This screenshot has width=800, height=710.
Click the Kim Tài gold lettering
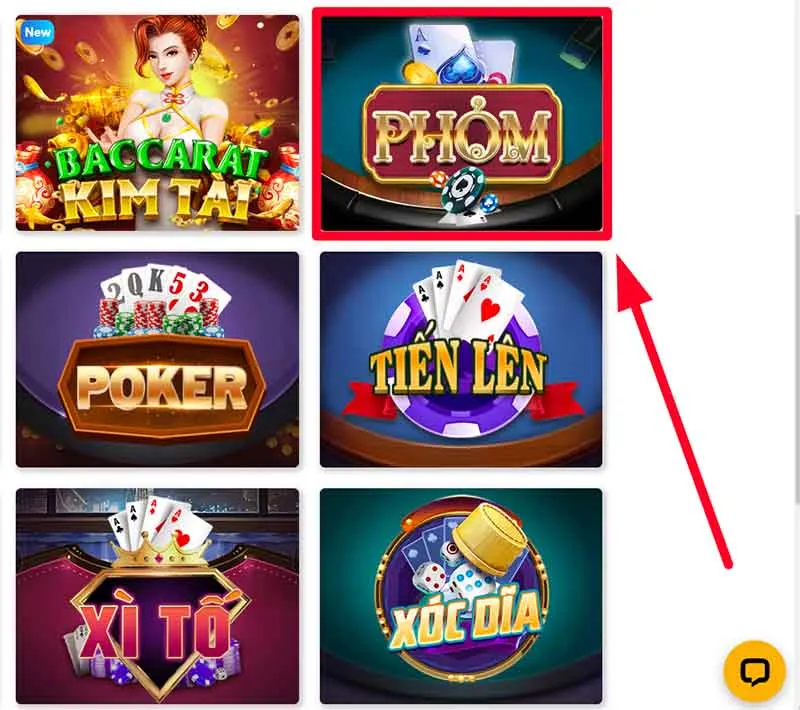coord(157,199)
